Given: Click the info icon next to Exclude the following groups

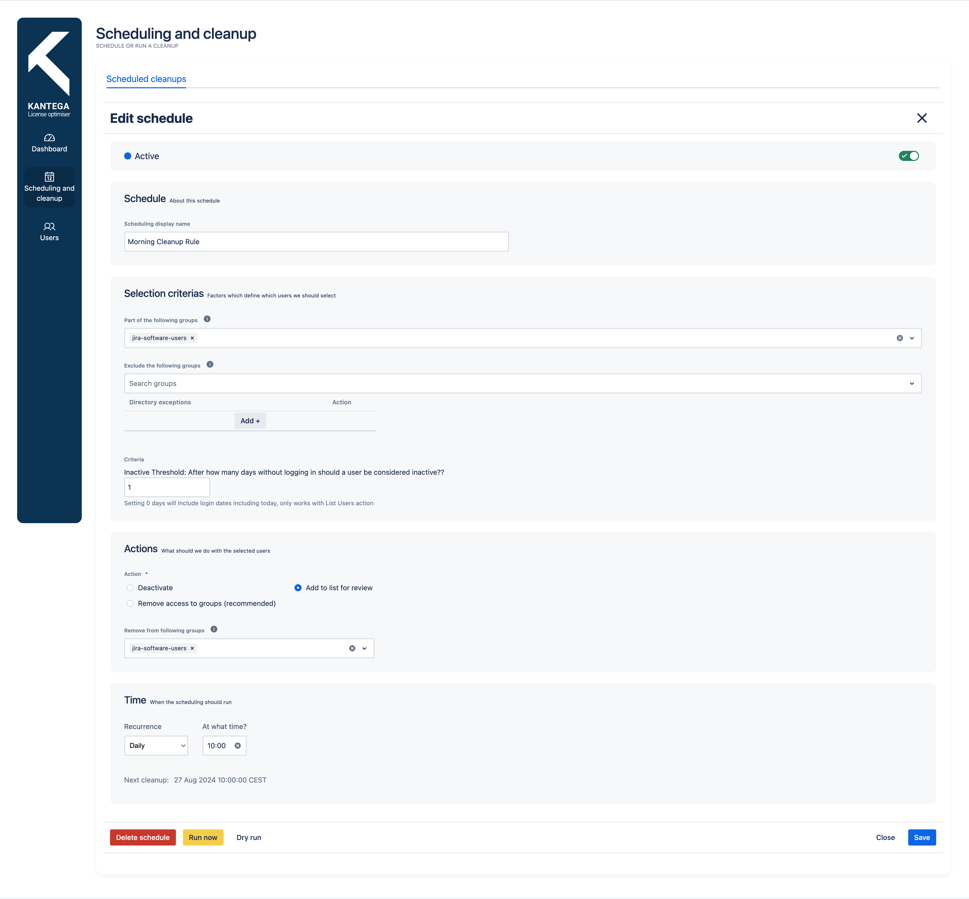Looking at the screenshot, I should click(210, 365).
